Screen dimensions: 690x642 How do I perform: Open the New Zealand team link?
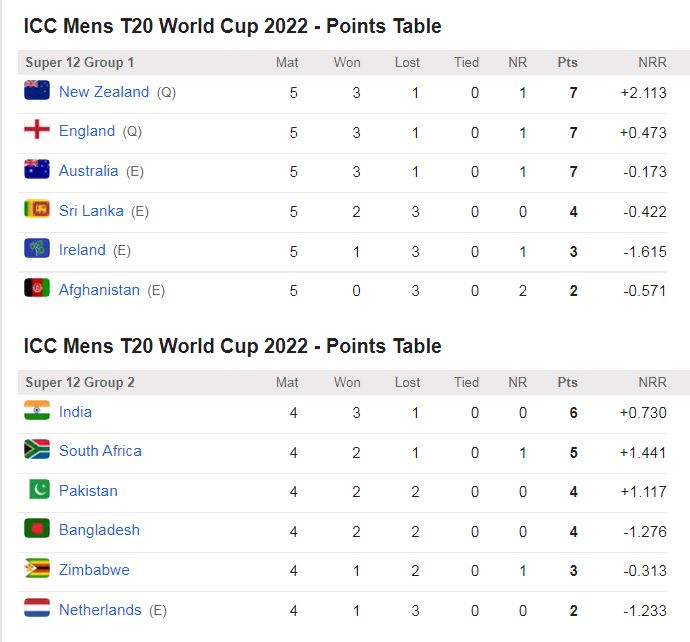click(x=104, y=92)
